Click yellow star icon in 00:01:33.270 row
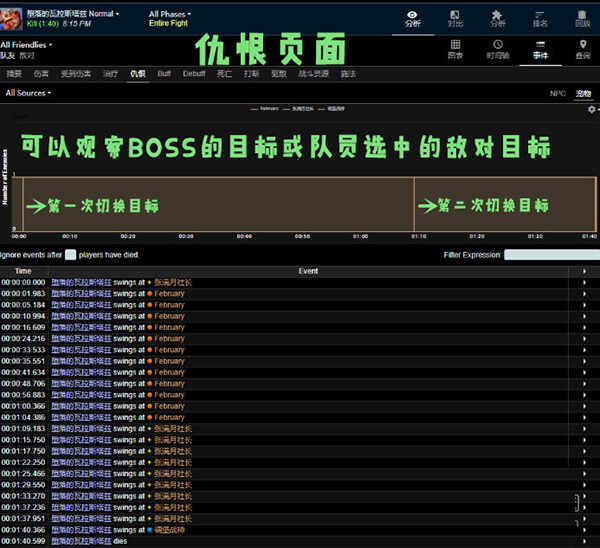 pyautogui.click(x=150, y=496)
